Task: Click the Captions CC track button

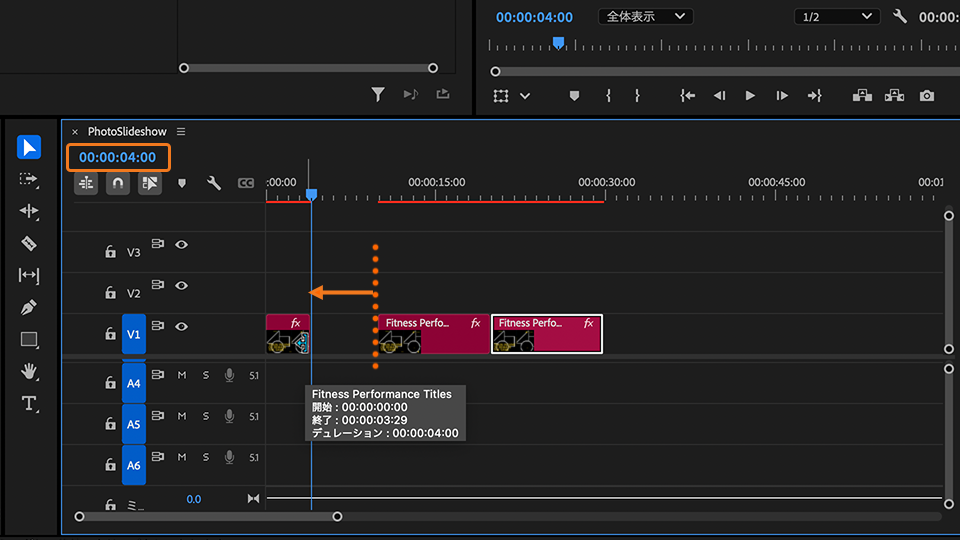Action: click(246, 183)
